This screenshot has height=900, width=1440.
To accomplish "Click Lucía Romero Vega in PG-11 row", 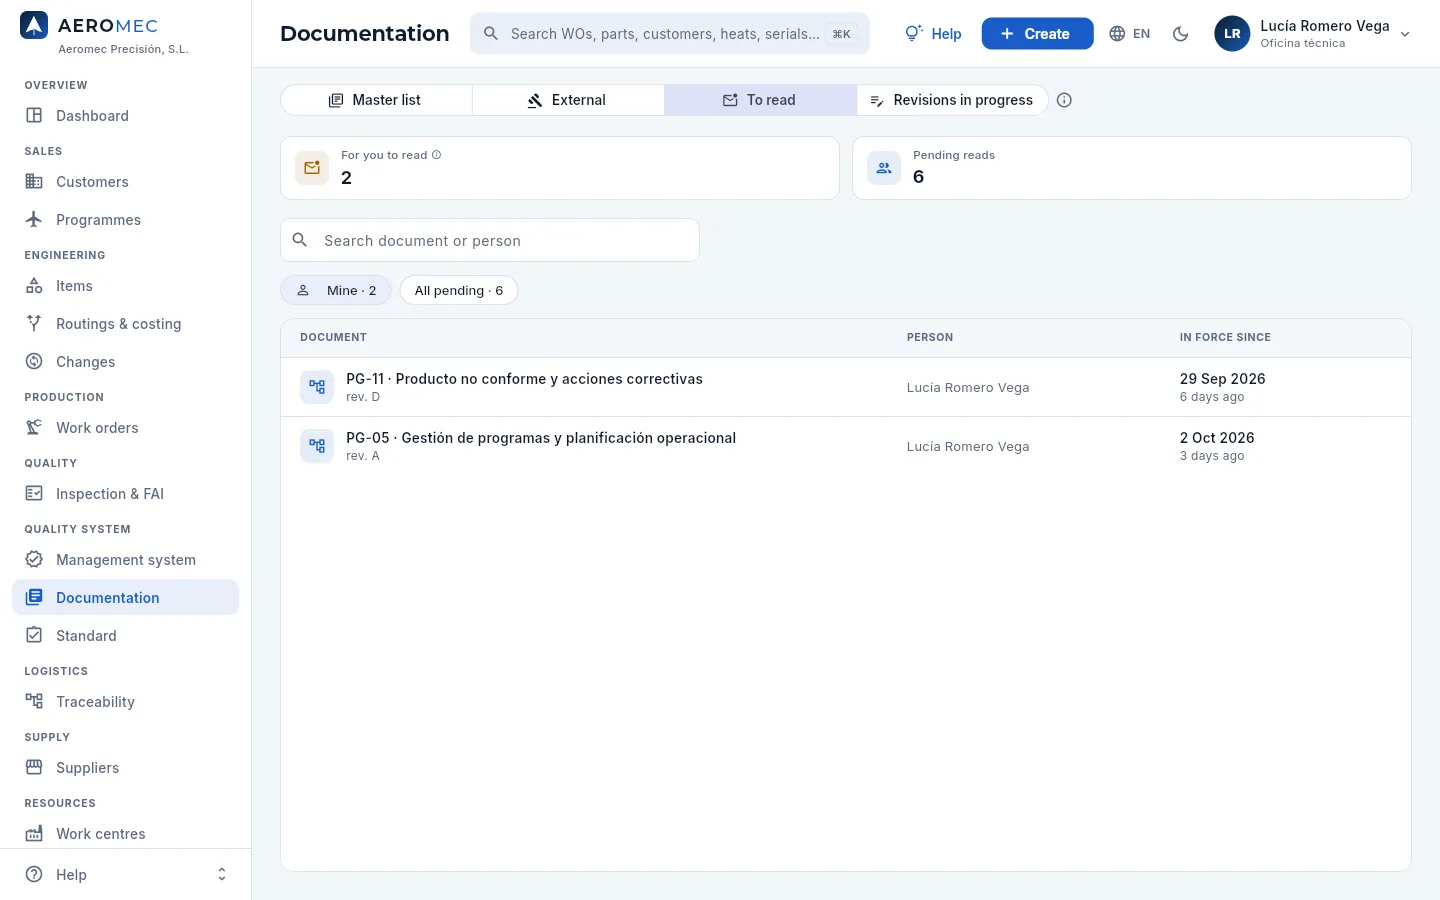I will (x=968, y=388).
